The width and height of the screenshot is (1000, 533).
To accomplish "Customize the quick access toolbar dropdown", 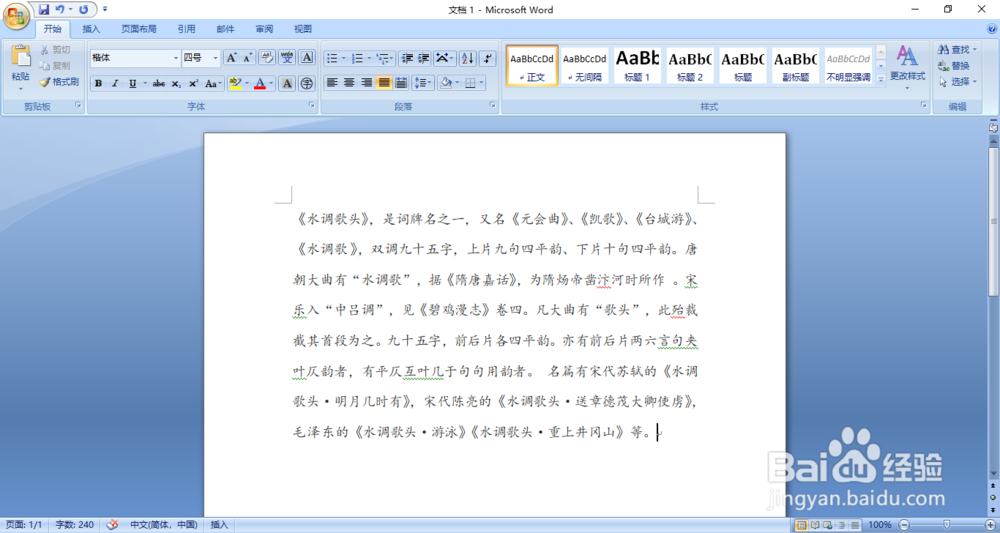I will pyautogui.click(x=105, y=10).
